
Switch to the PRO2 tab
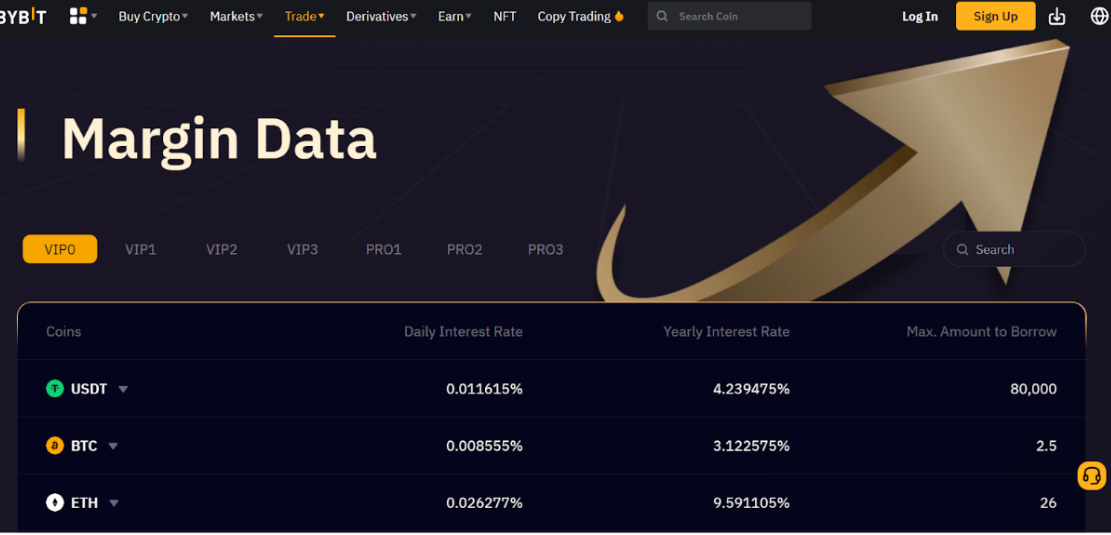(x=464, y=249)
